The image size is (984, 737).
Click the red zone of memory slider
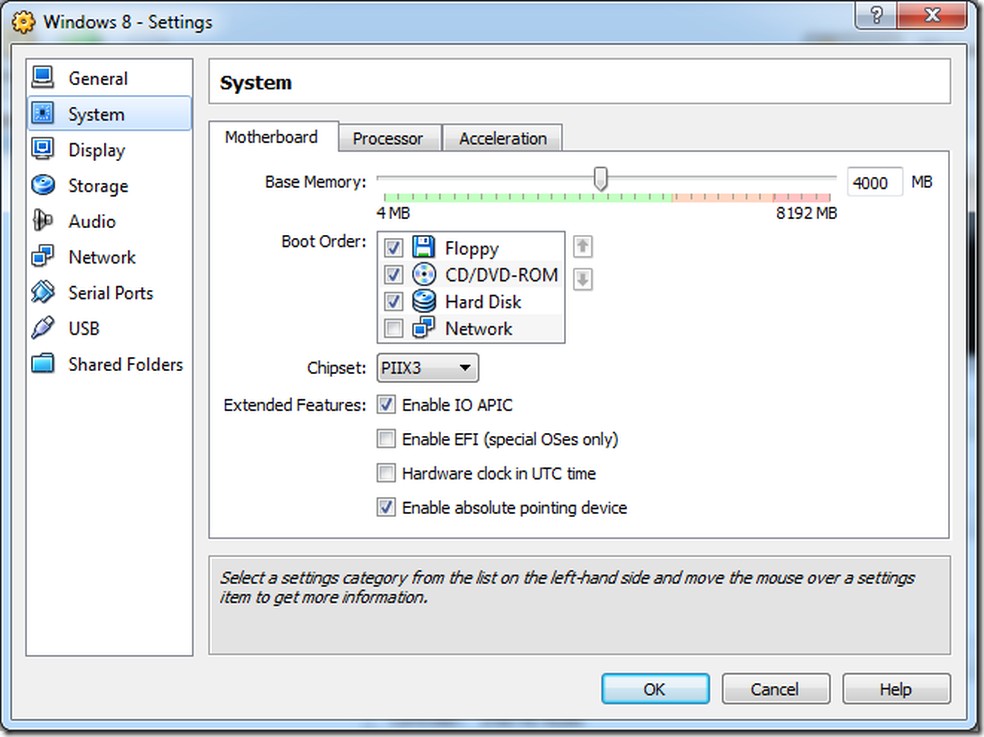[x=801, y=197]
